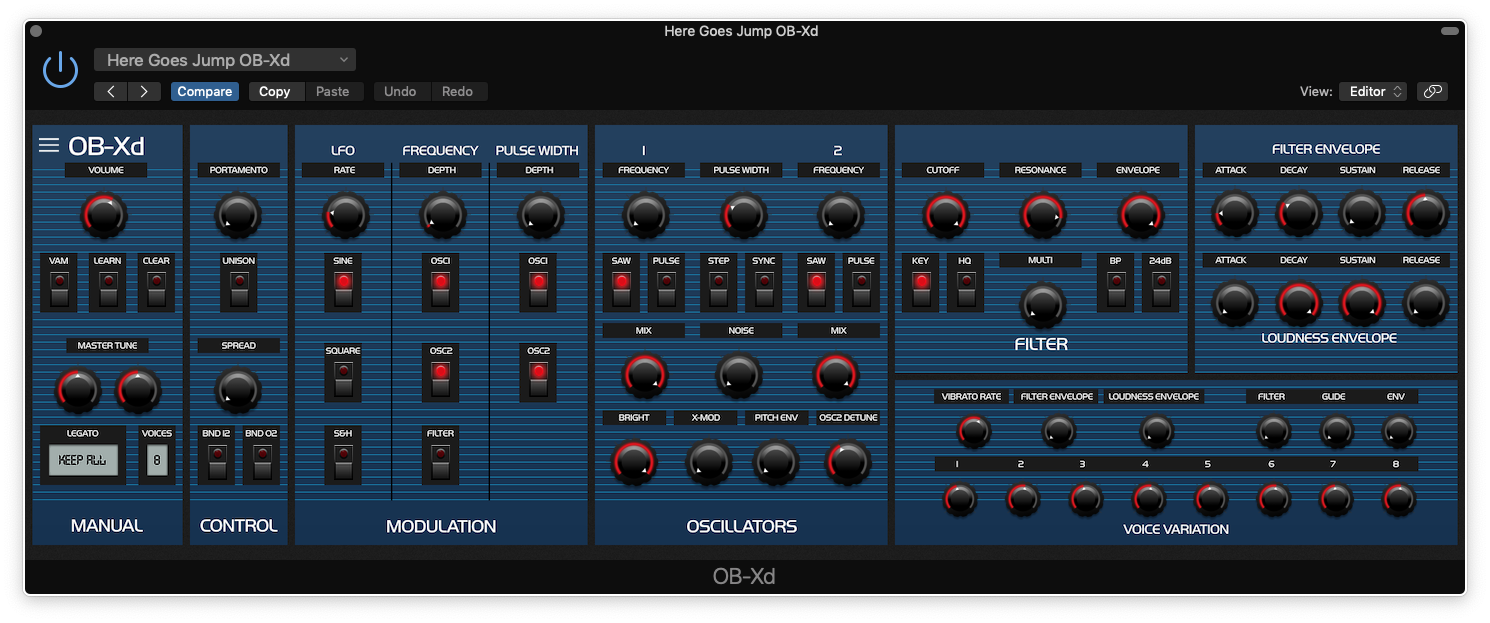Click the voice variation GLIDE knob
The height and width of the screenshot is (623, 1490).
click(x=1336, y=432)
